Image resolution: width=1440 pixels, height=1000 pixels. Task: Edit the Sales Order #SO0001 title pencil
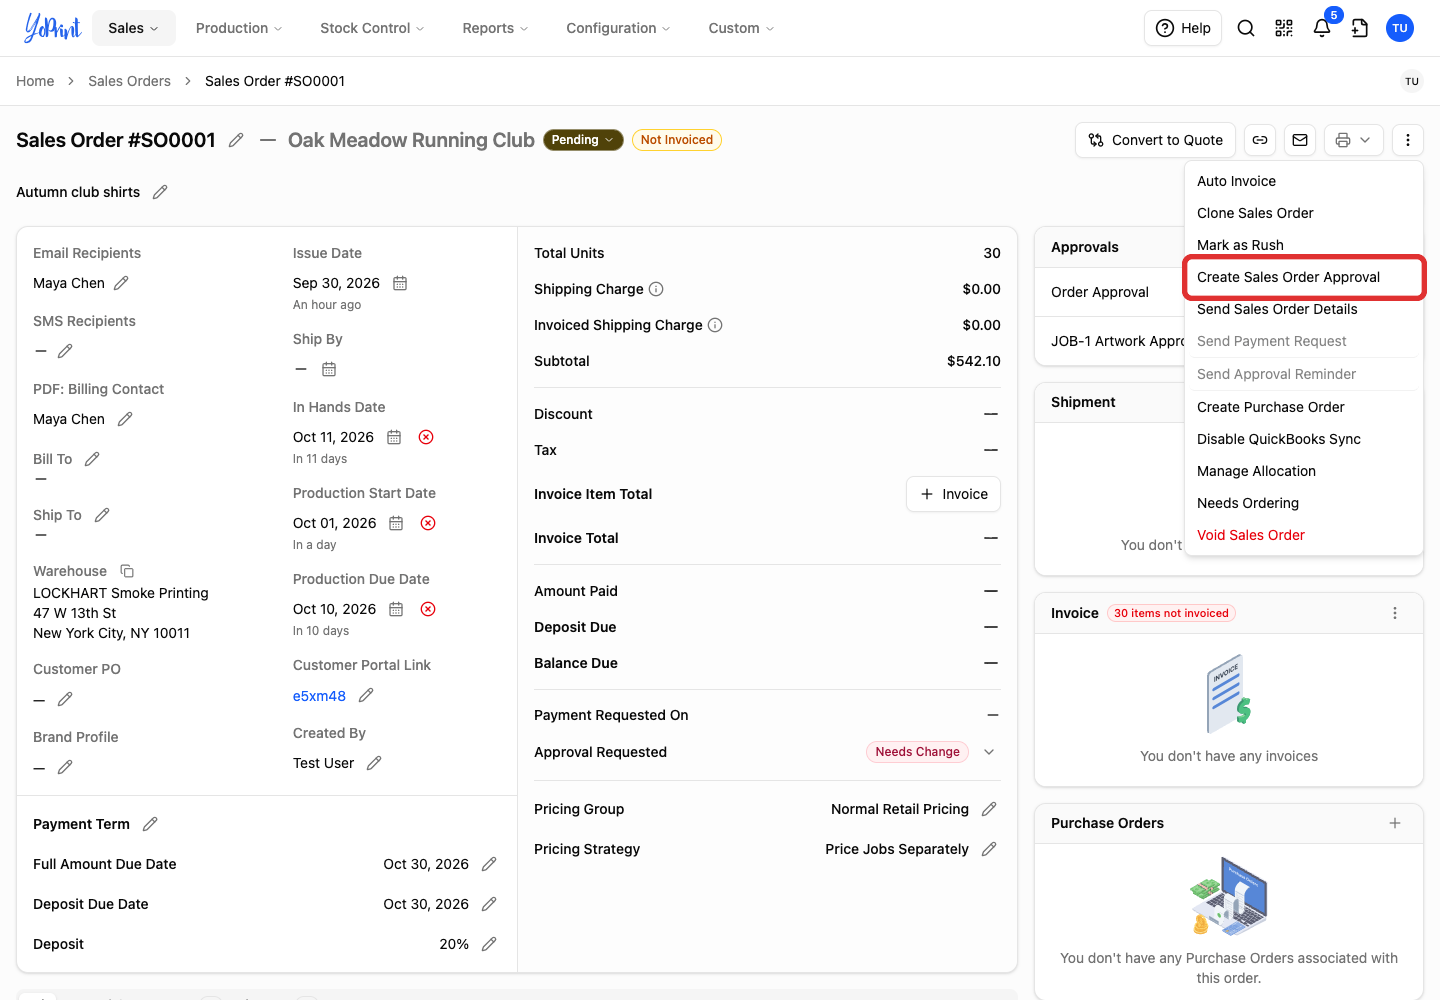pos(236,140)
